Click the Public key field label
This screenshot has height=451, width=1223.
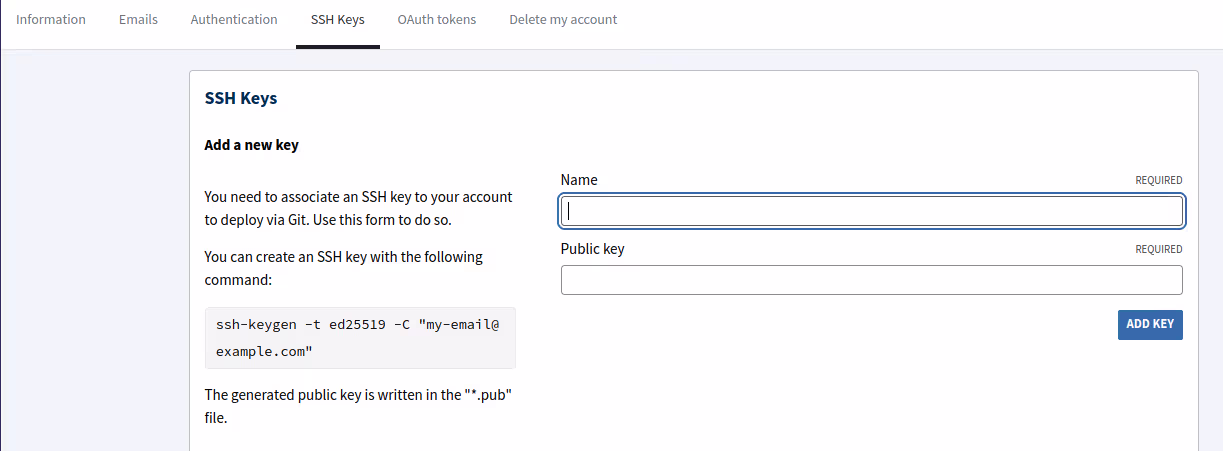tap(592, 249)
